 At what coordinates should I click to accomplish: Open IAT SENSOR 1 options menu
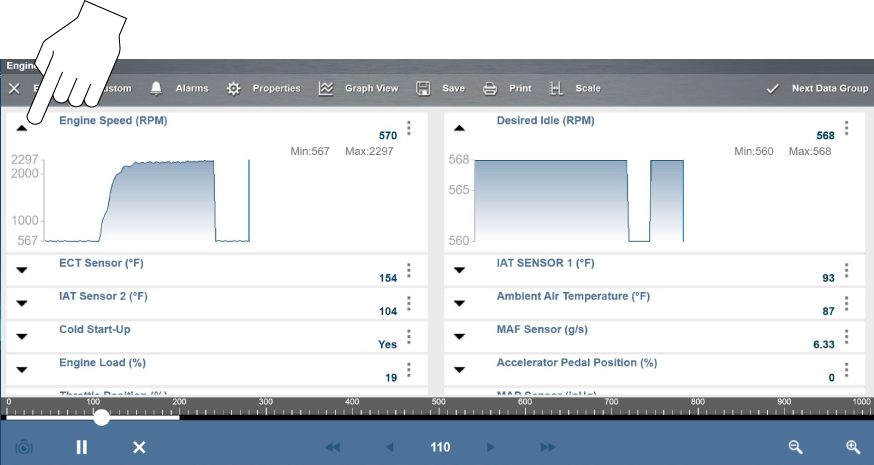(846, 270)
